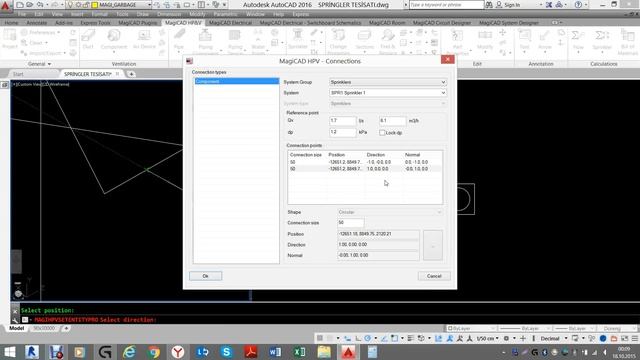
Task: Select the first connection point row
Action: tap(365, 162)
